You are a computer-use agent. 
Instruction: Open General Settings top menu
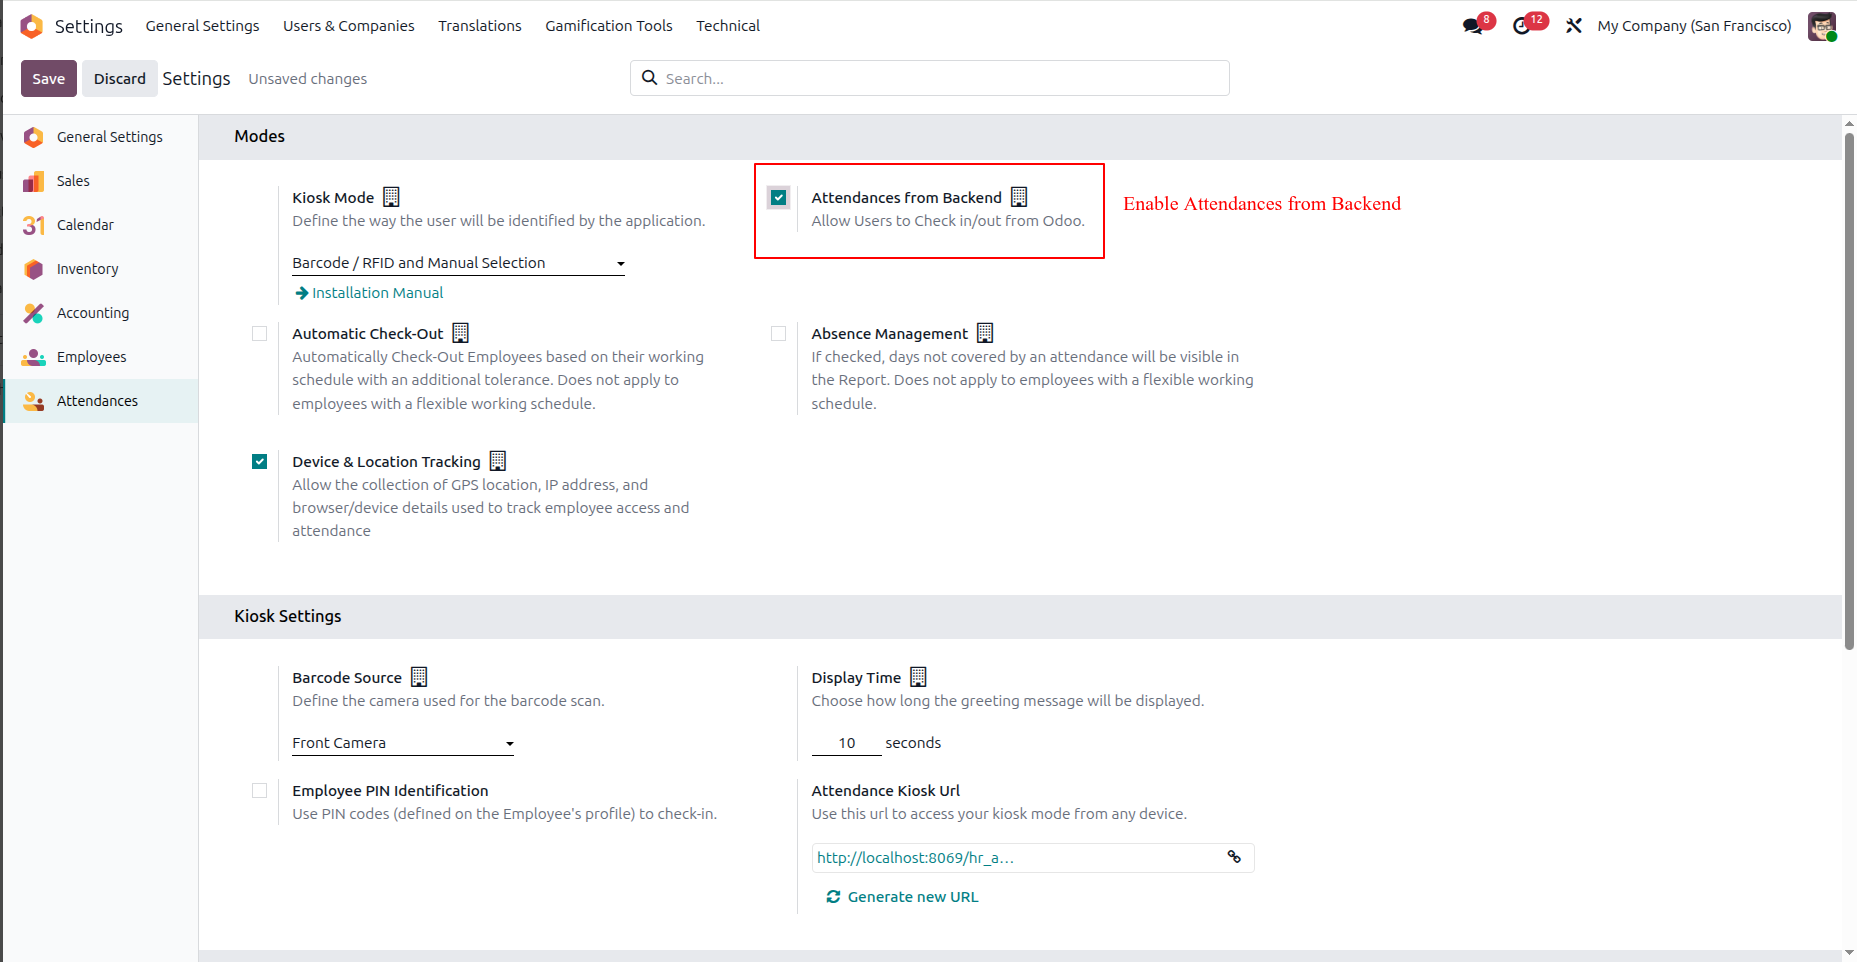[202, 26]
